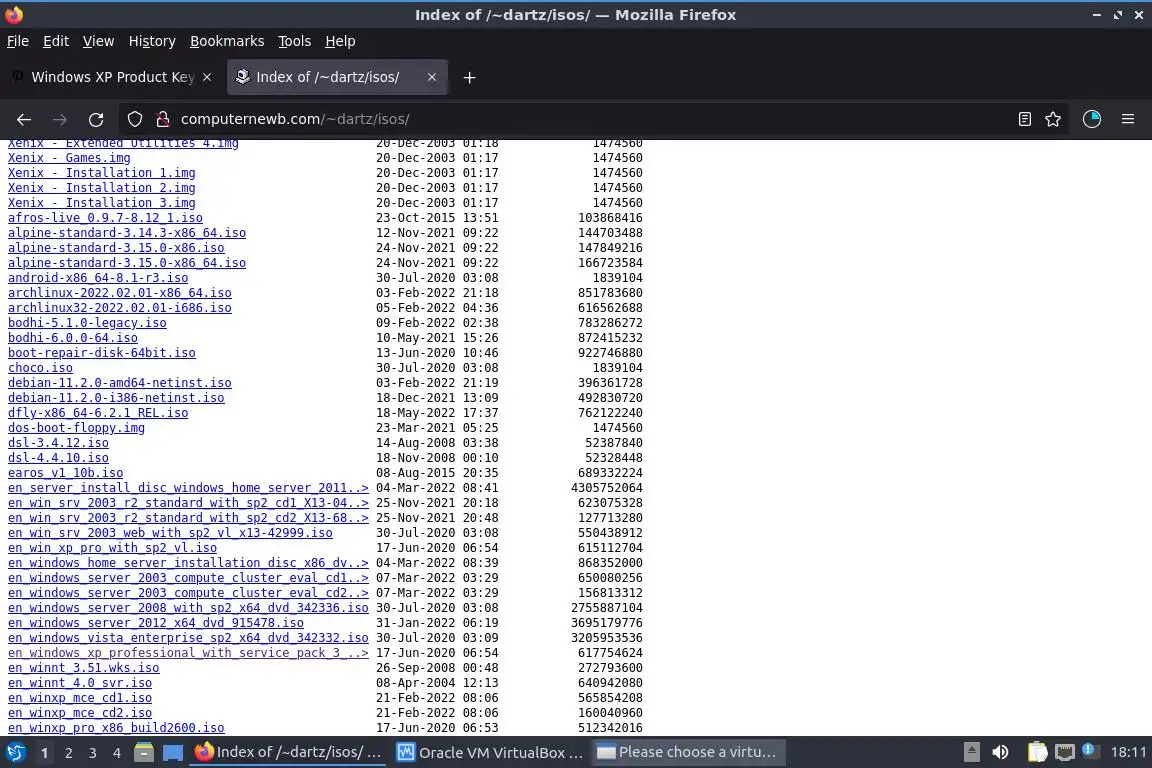Open the system start menu icon
This screenshot has height=768, width=1152.
[x=15, y=753]
